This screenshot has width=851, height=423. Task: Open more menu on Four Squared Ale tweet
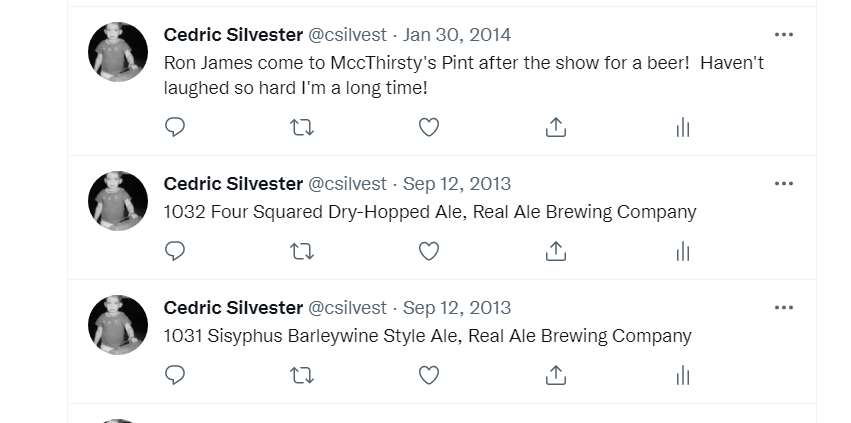coord(784,183)
